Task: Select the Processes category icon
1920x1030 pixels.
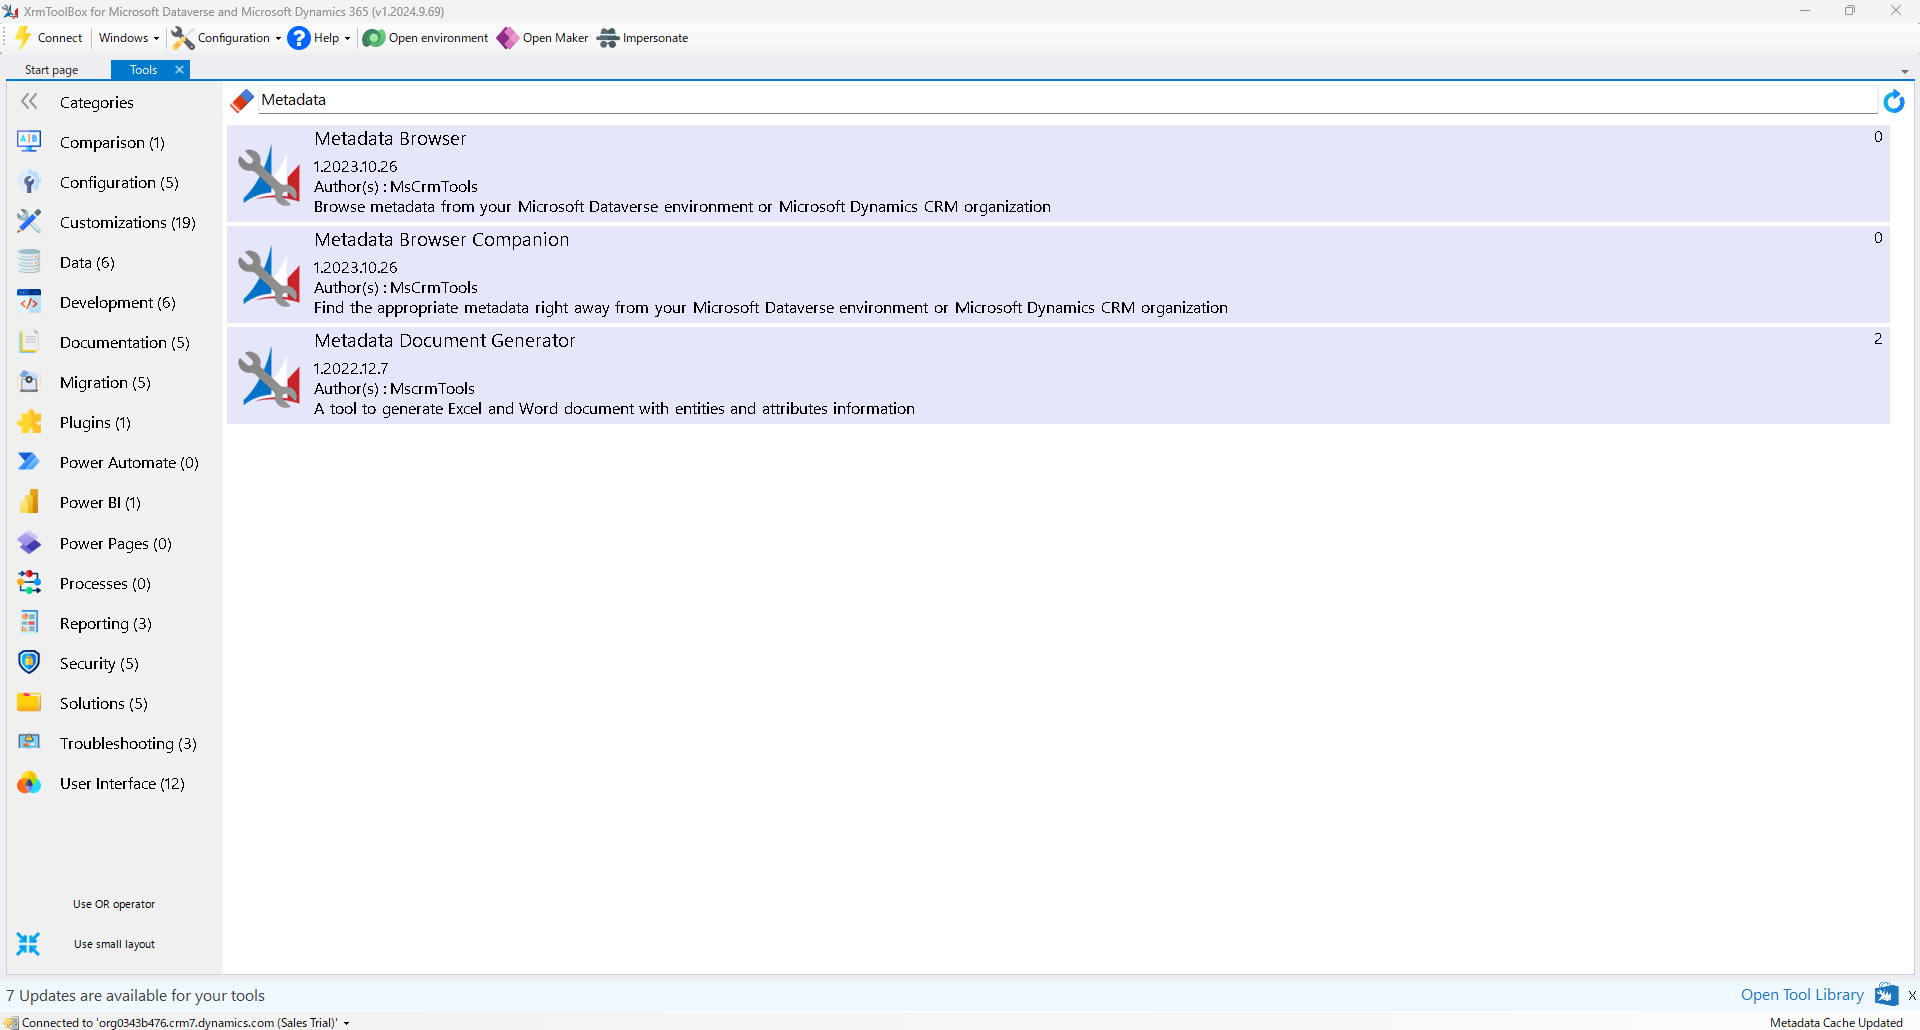Action: [29, 583]
